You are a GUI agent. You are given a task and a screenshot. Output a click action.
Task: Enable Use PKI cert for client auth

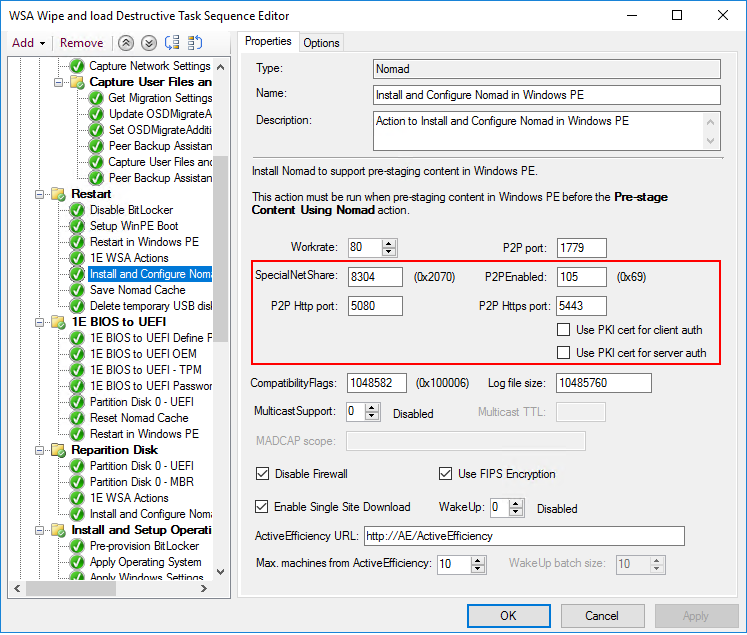(x=564, y=331)
